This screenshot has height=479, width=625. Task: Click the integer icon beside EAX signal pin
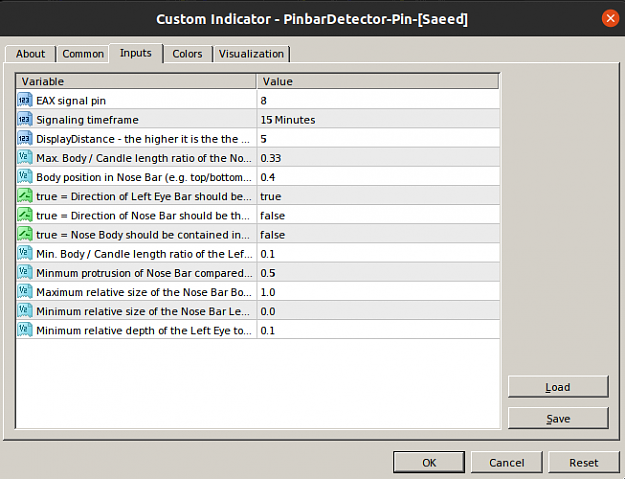click(x=24, y=100)
